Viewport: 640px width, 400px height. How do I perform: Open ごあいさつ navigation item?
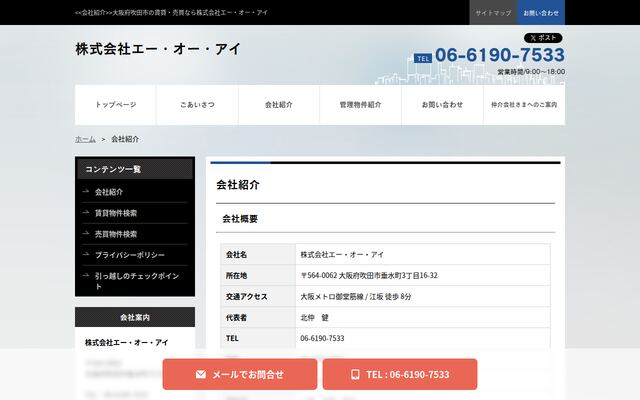[197, 105]
